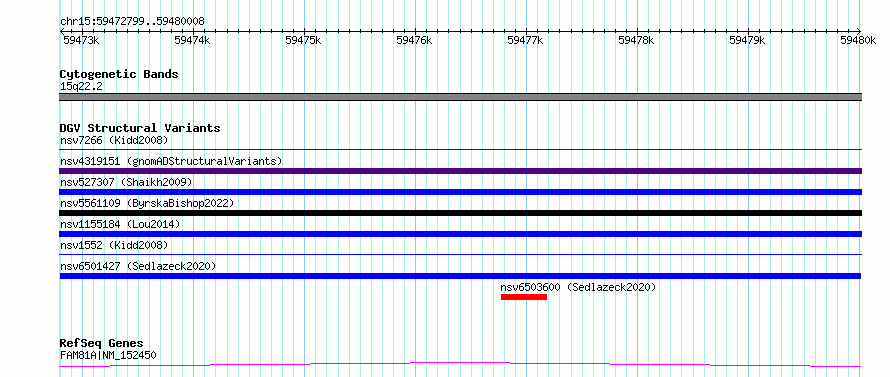Click the pink FAM81A gene line
Viewport: 890px width, 377px height.
click(460, 364)
